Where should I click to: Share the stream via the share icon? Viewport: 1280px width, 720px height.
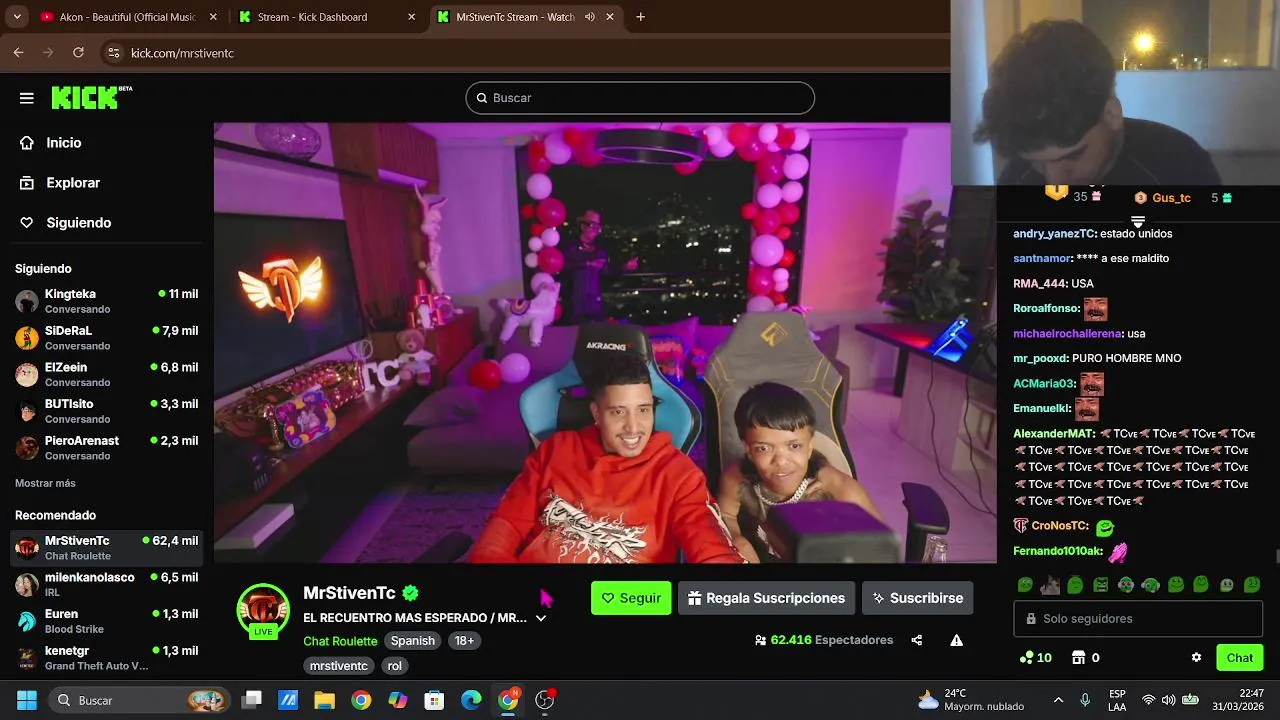(x=917, y=640)
